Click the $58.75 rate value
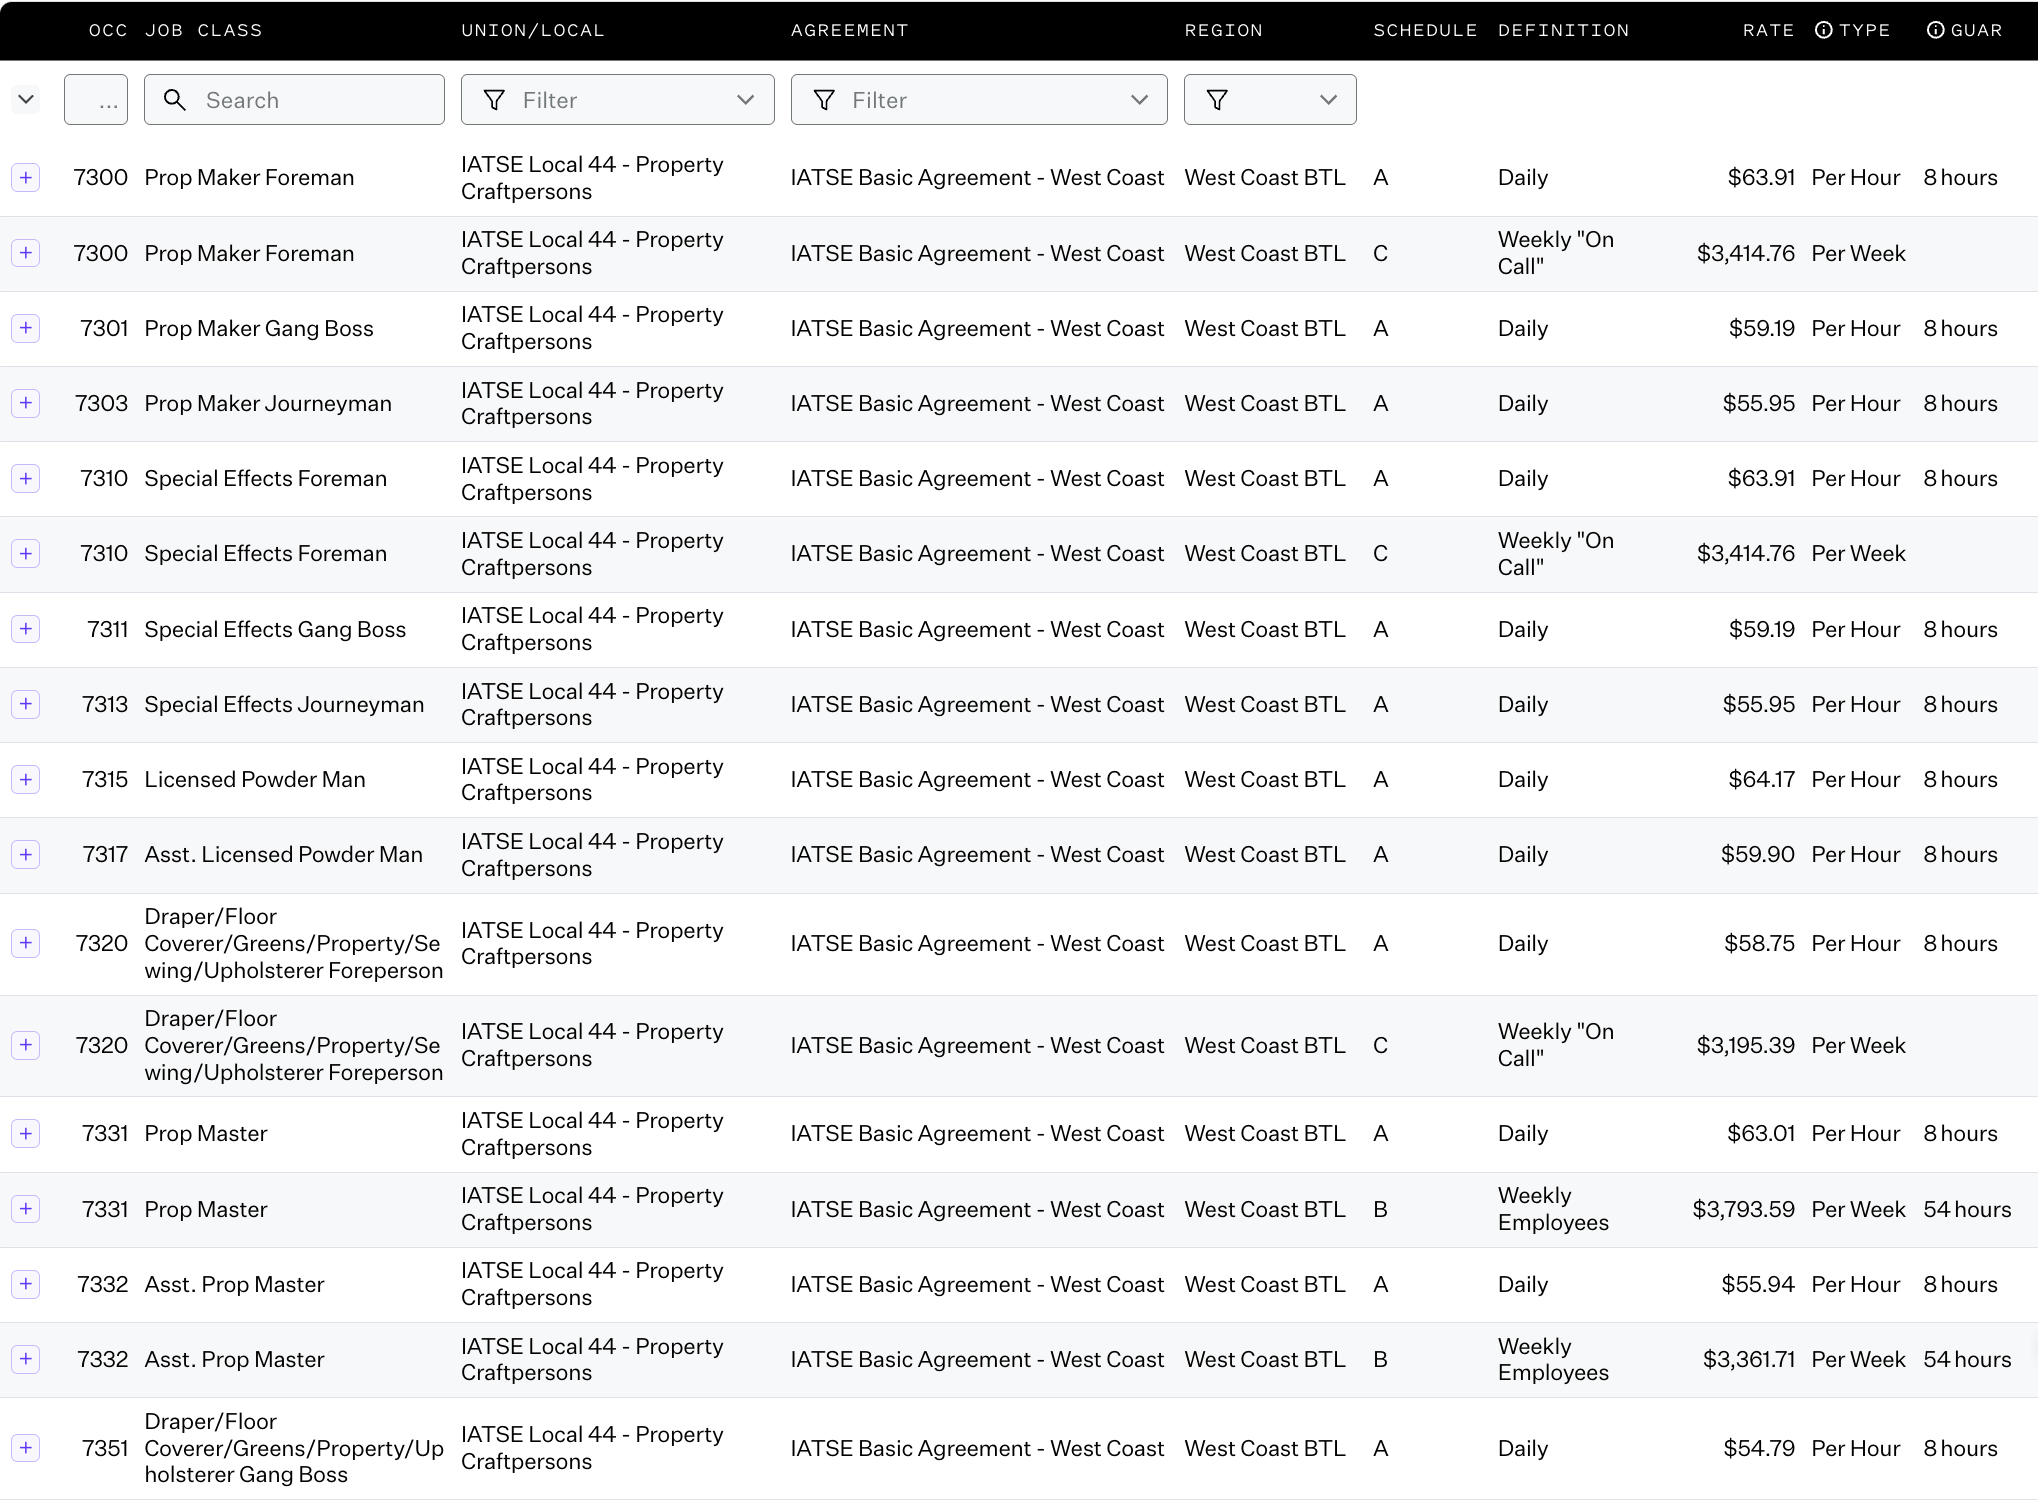 (x=1760, y=943)
